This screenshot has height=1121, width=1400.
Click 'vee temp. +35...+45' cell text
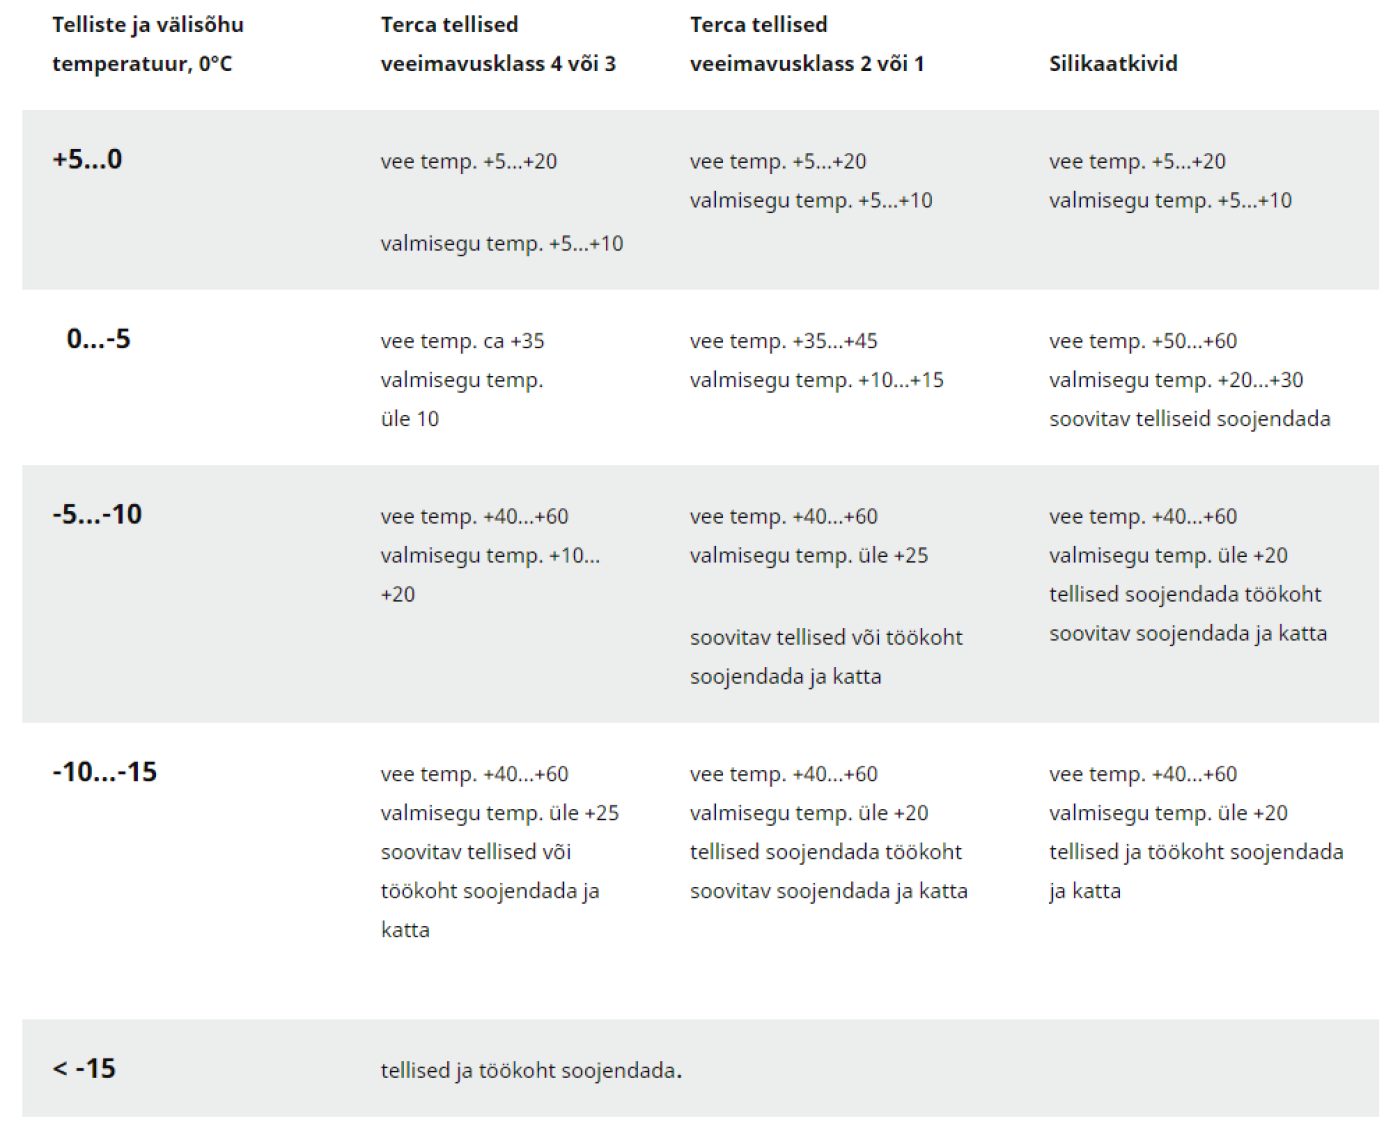point(783,341)
